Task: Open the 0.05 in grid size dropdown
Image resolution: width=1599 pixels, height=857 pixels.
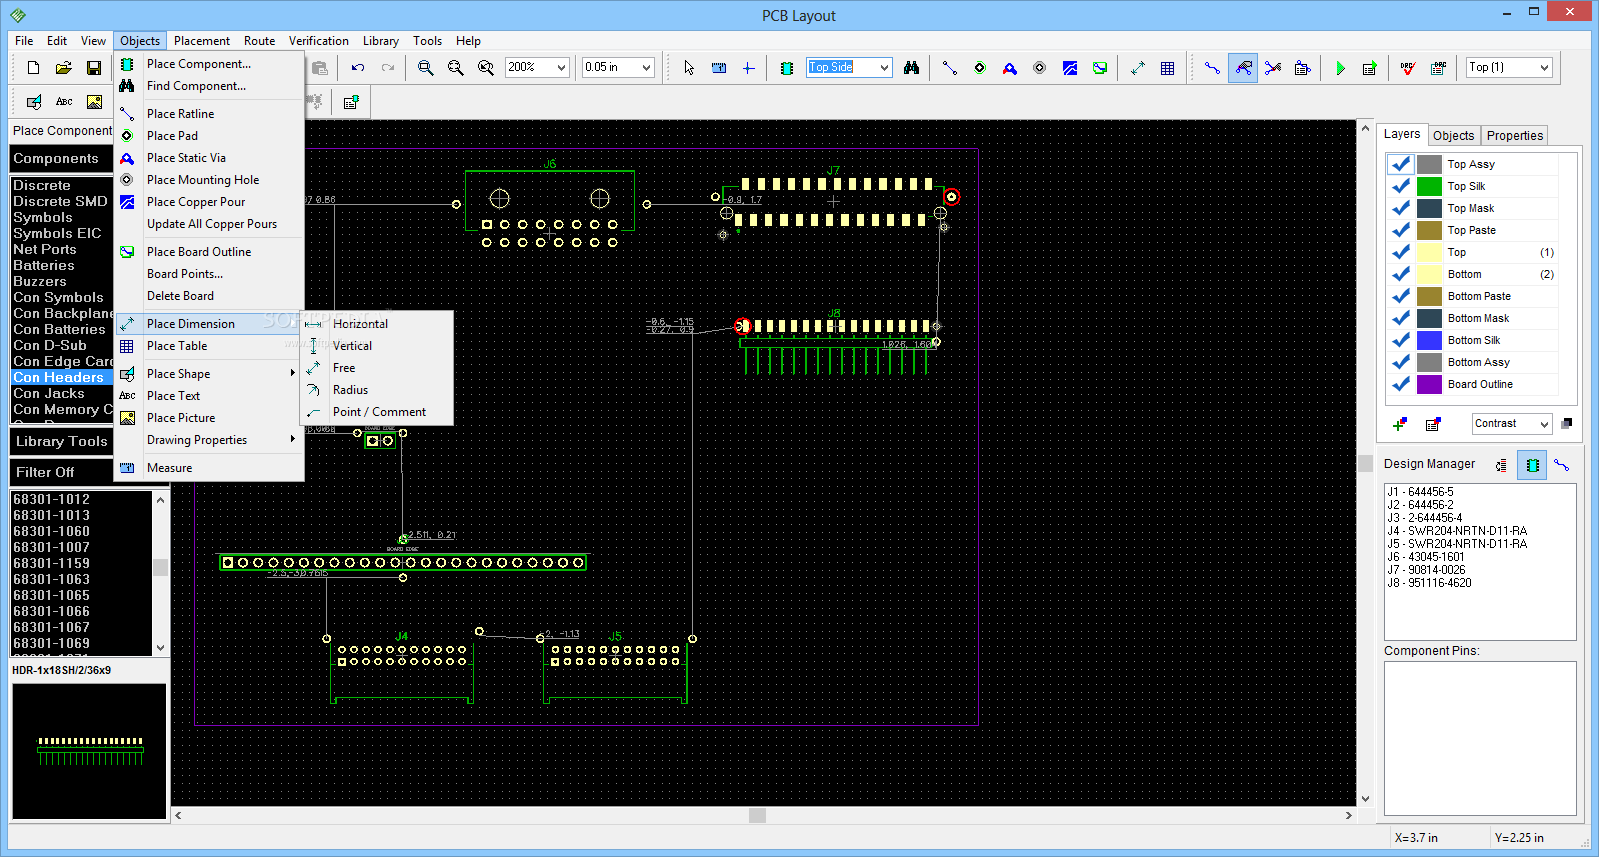Action: click(x=646, y=68)
